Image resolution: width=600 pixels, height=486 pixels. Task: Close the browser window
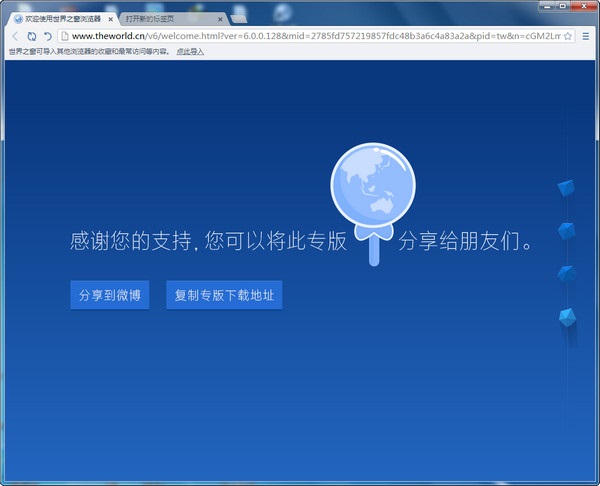pos(584,6)
